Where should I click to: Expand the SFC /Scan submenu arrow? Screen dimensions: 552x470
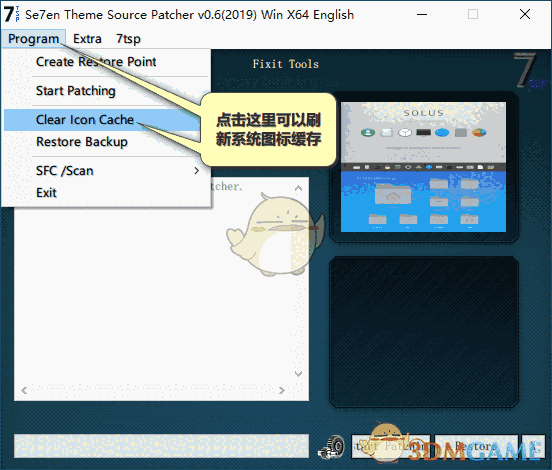click(196, 171)
